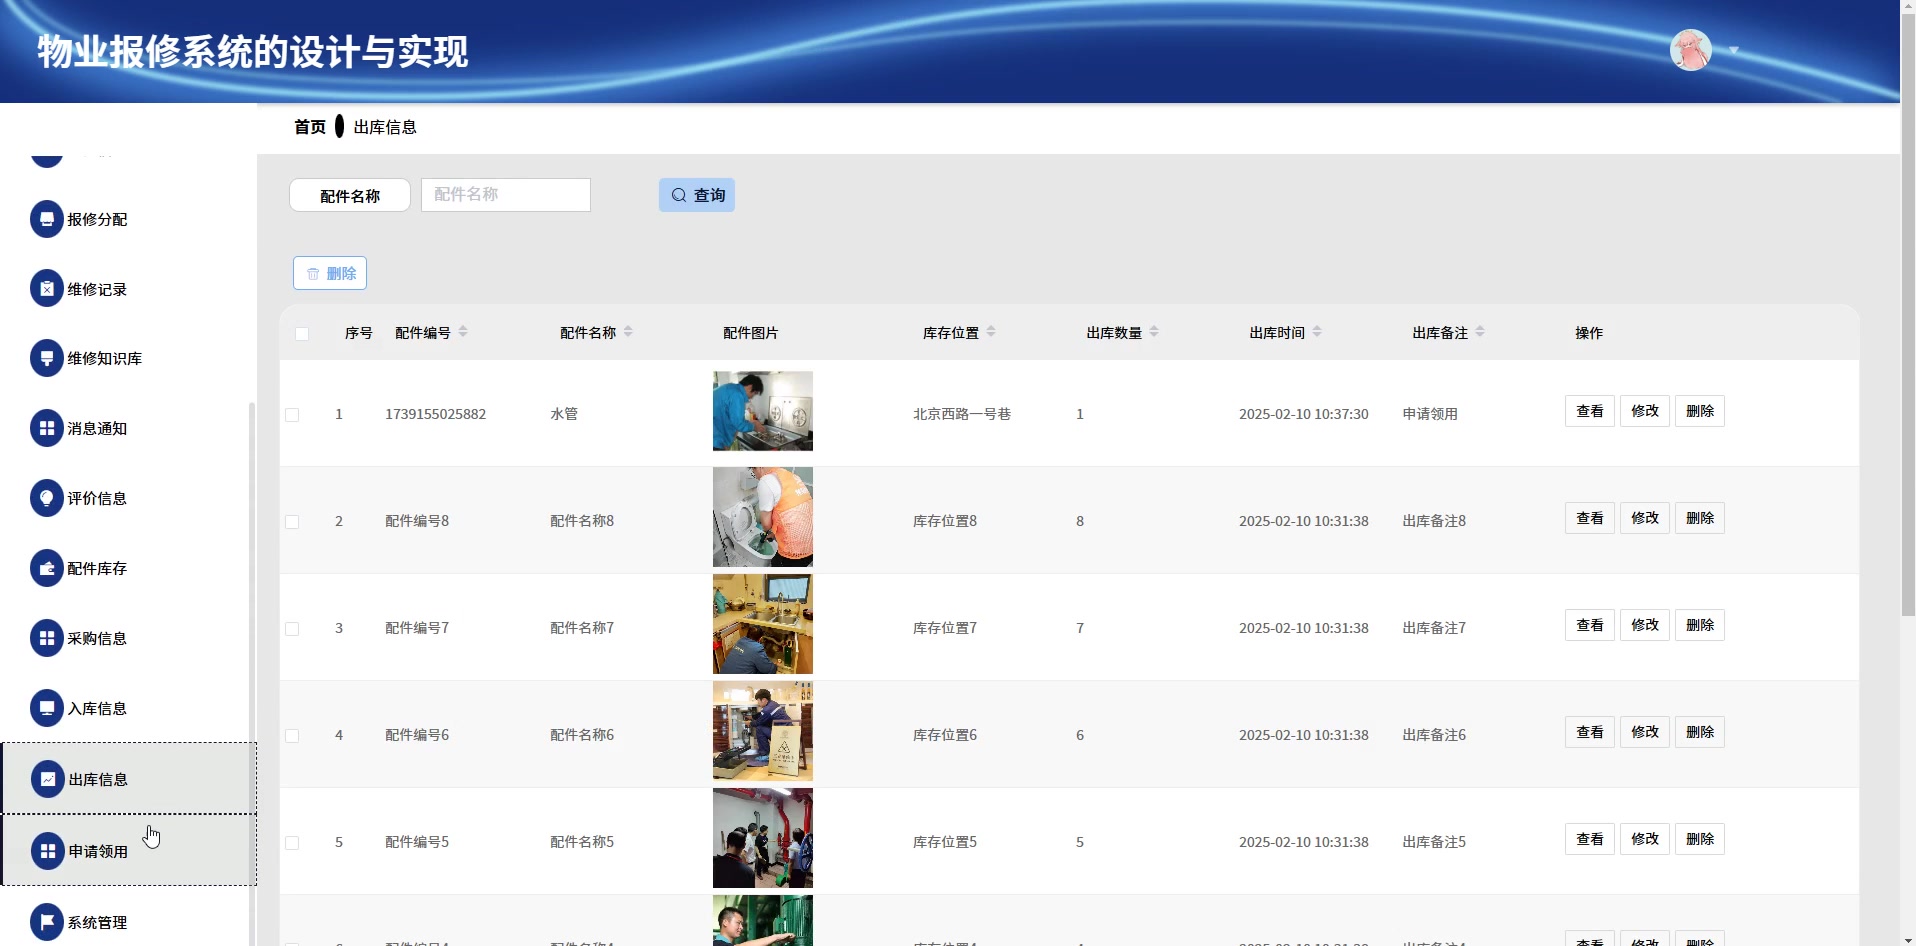Open the 维修记录 menu
The image size is (1916, 946).
pyautogui.click(x=128, y=289)
